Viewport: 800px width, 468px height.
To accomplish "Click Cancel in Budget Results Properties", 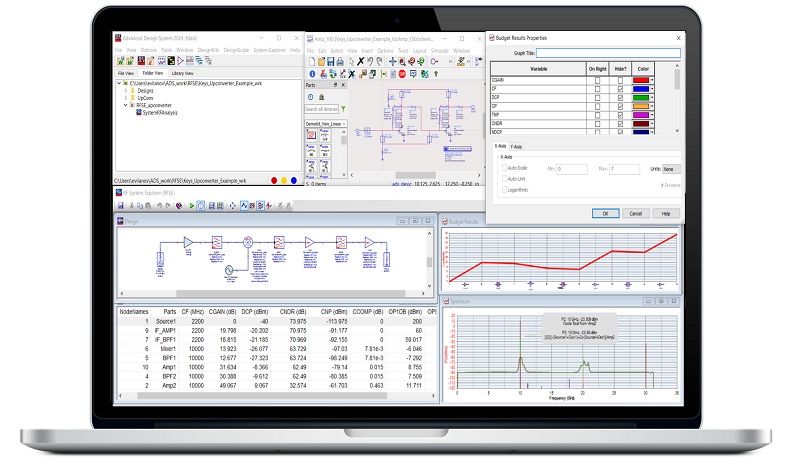I will 636,213.
